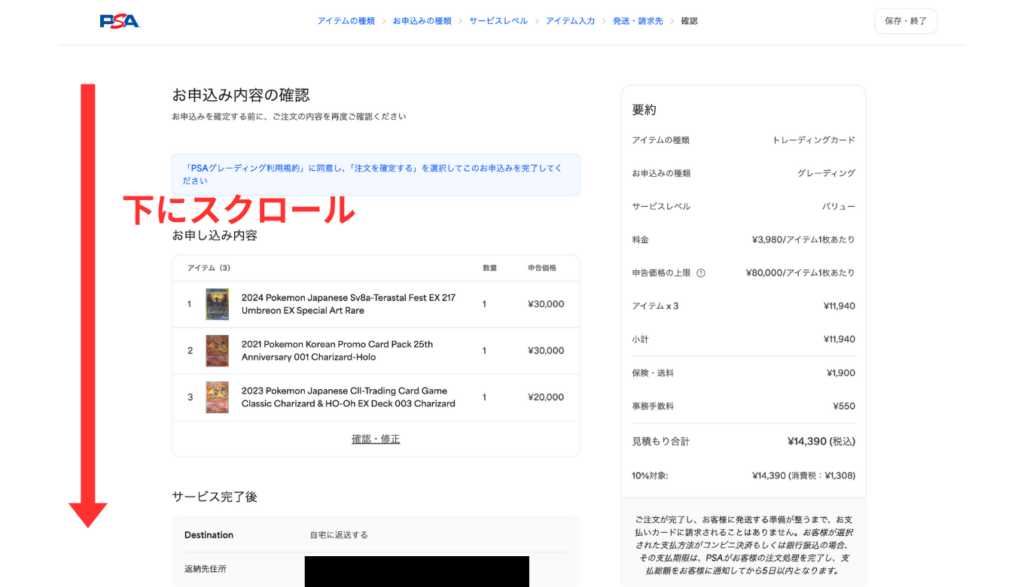Screen dimensions: 1024x587
Task: Click the 保存・終了 button
Action: [906, 21]
